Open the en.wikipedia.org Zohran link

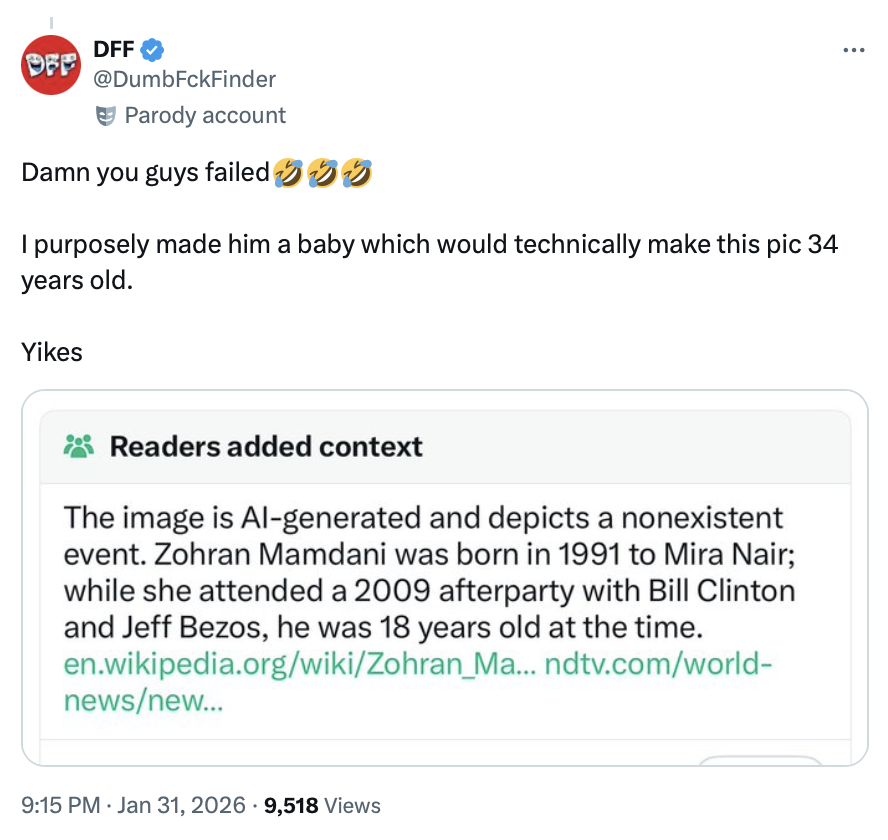298,665
